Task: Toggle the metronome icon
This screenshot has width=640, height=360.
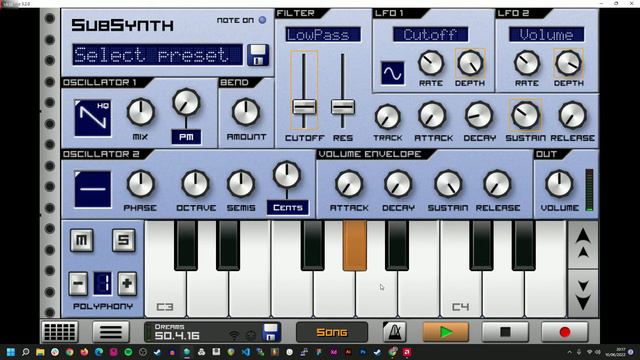Action: [394, 332]
